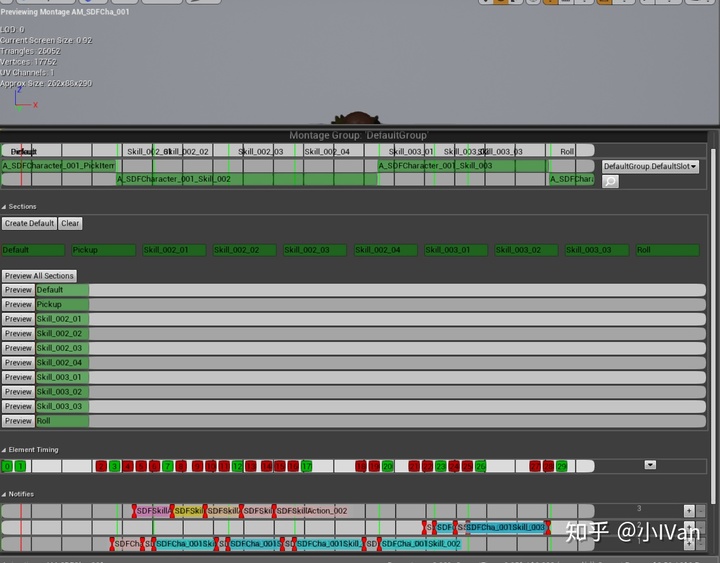Select the Roll section box in Sections row
This screenshot has width=720, height=563.
click(668, 250)
